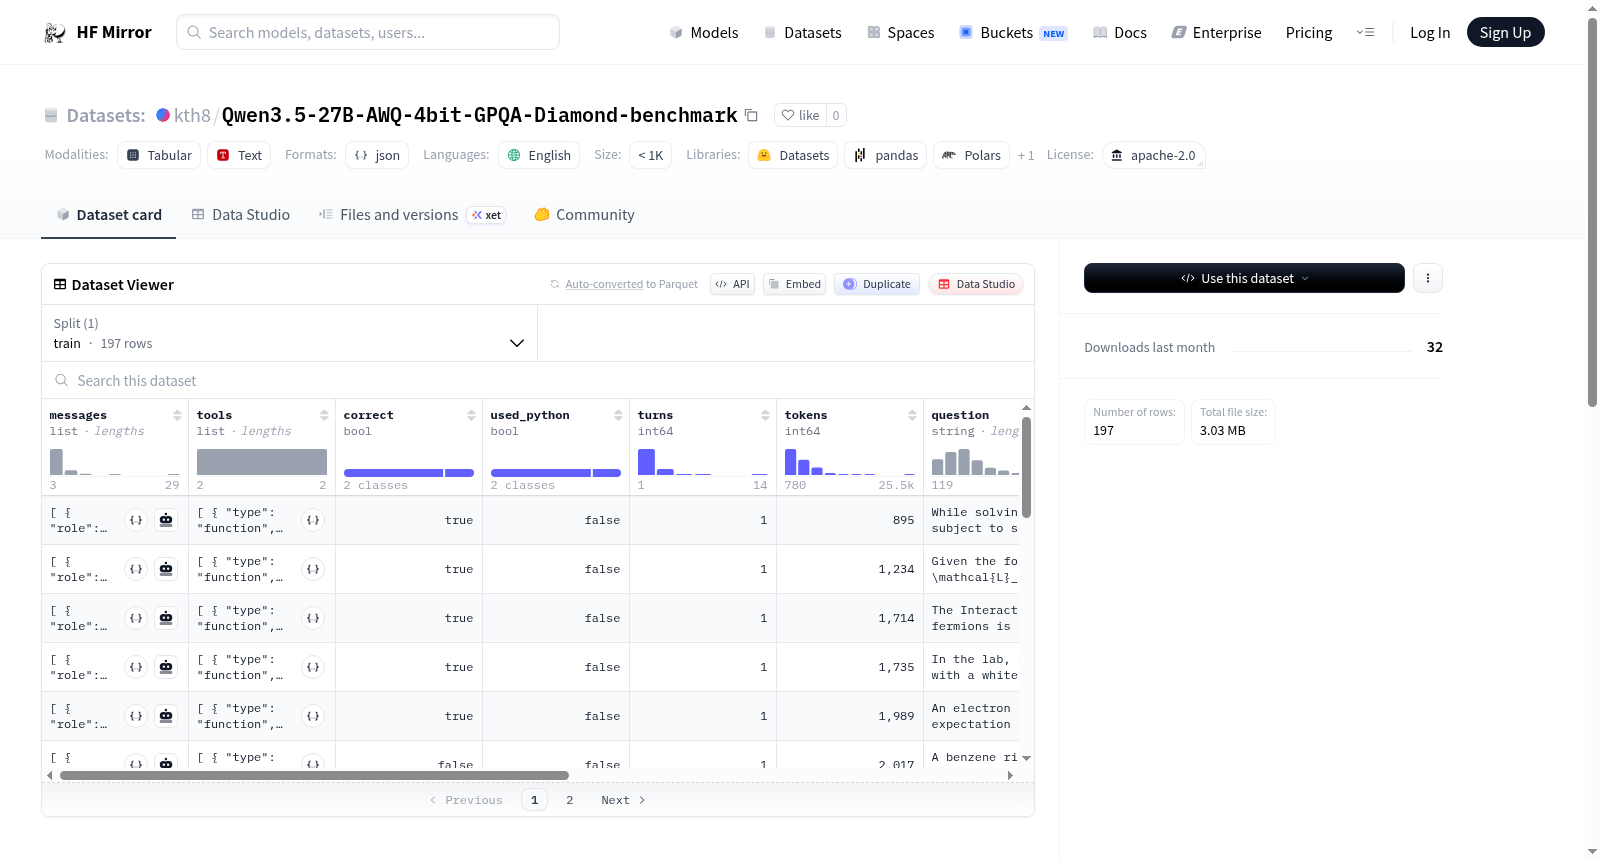Sort by the tools column arrows
Screen dimensions: 1600x861
[324, 415]
